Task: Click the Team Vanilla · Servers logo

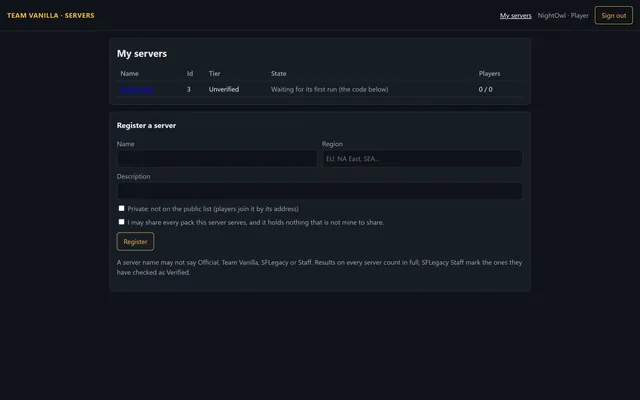Action: pyautogui.click(x=51, y=16)
